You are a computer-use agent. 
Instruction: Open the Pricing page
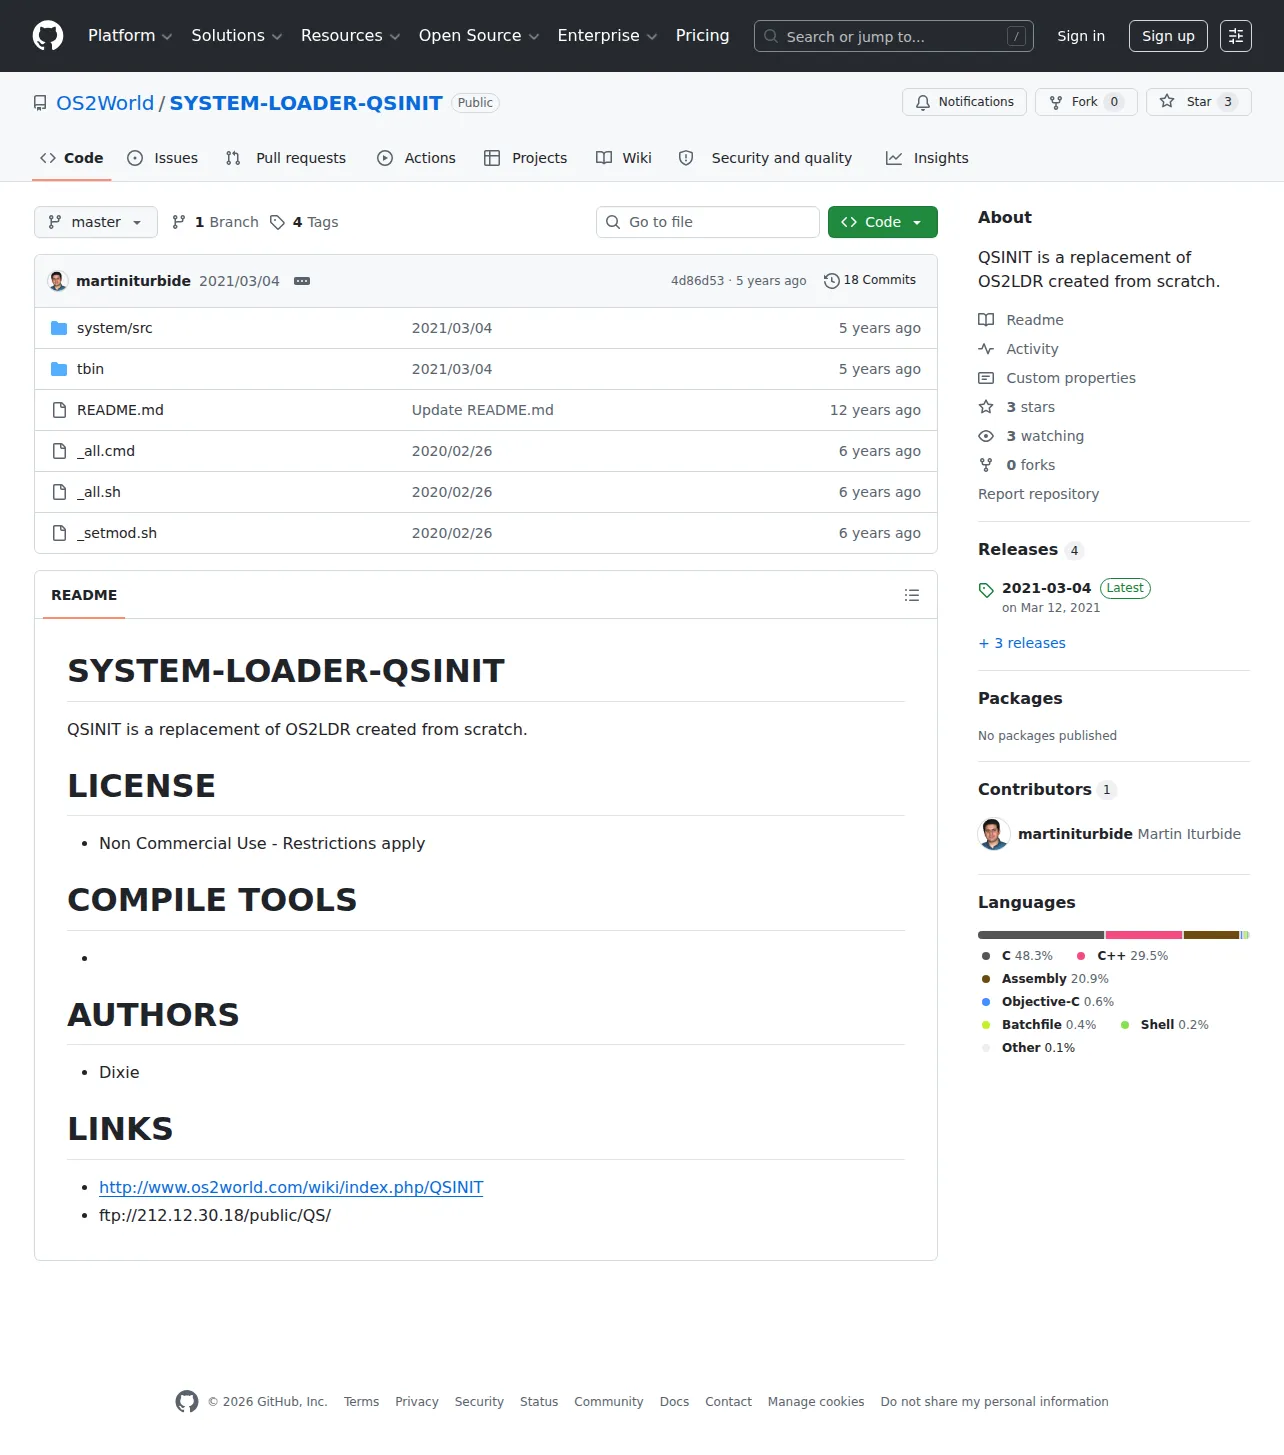702,36
